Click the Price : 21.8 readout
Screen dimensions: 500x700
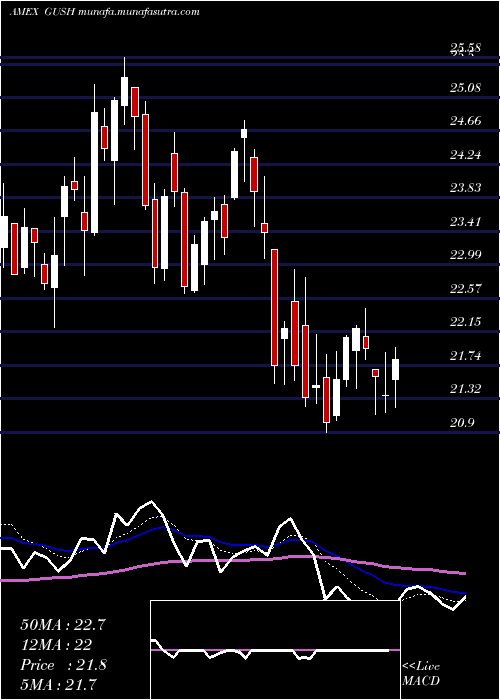pos(63,665)
